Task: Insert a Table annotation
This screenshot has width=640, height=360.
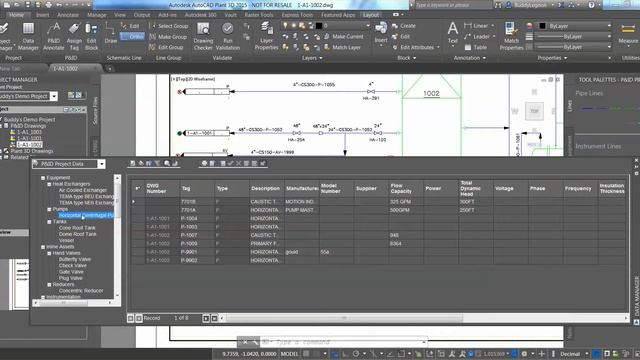Action: (x=476, y=47)
